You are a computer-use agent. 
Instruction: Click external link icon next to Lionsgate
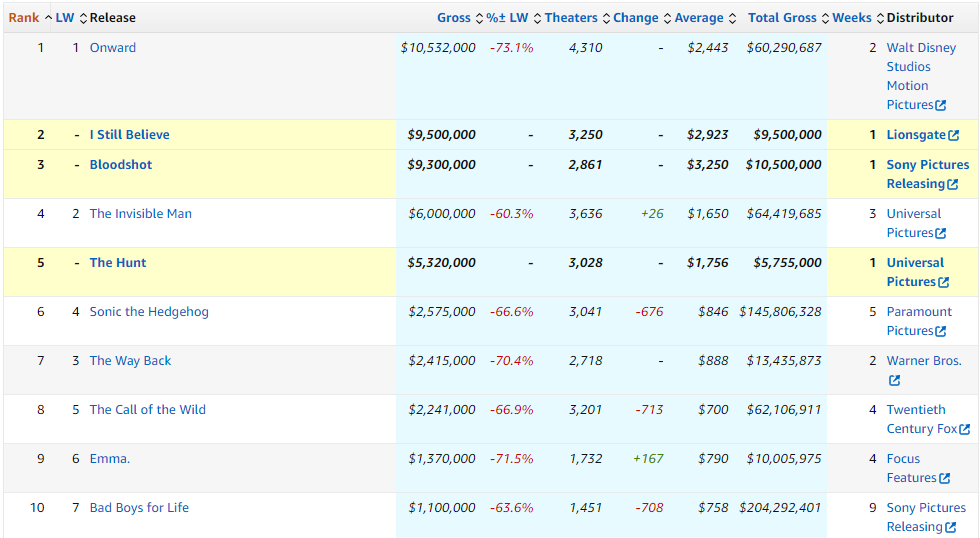pyautogui.click(x=953, y=136)
